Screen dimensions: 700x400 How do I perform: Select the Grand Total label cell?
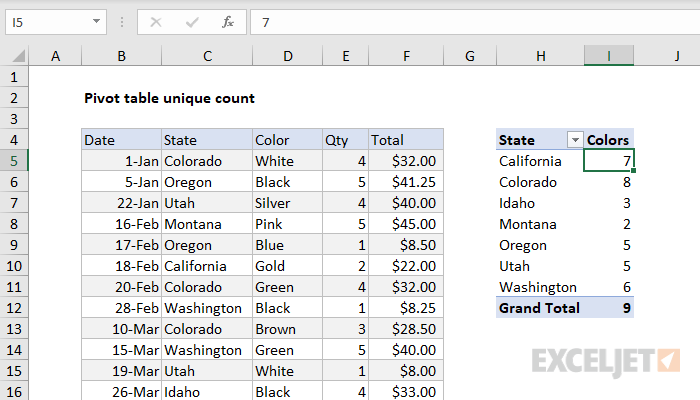coord(539,308)
